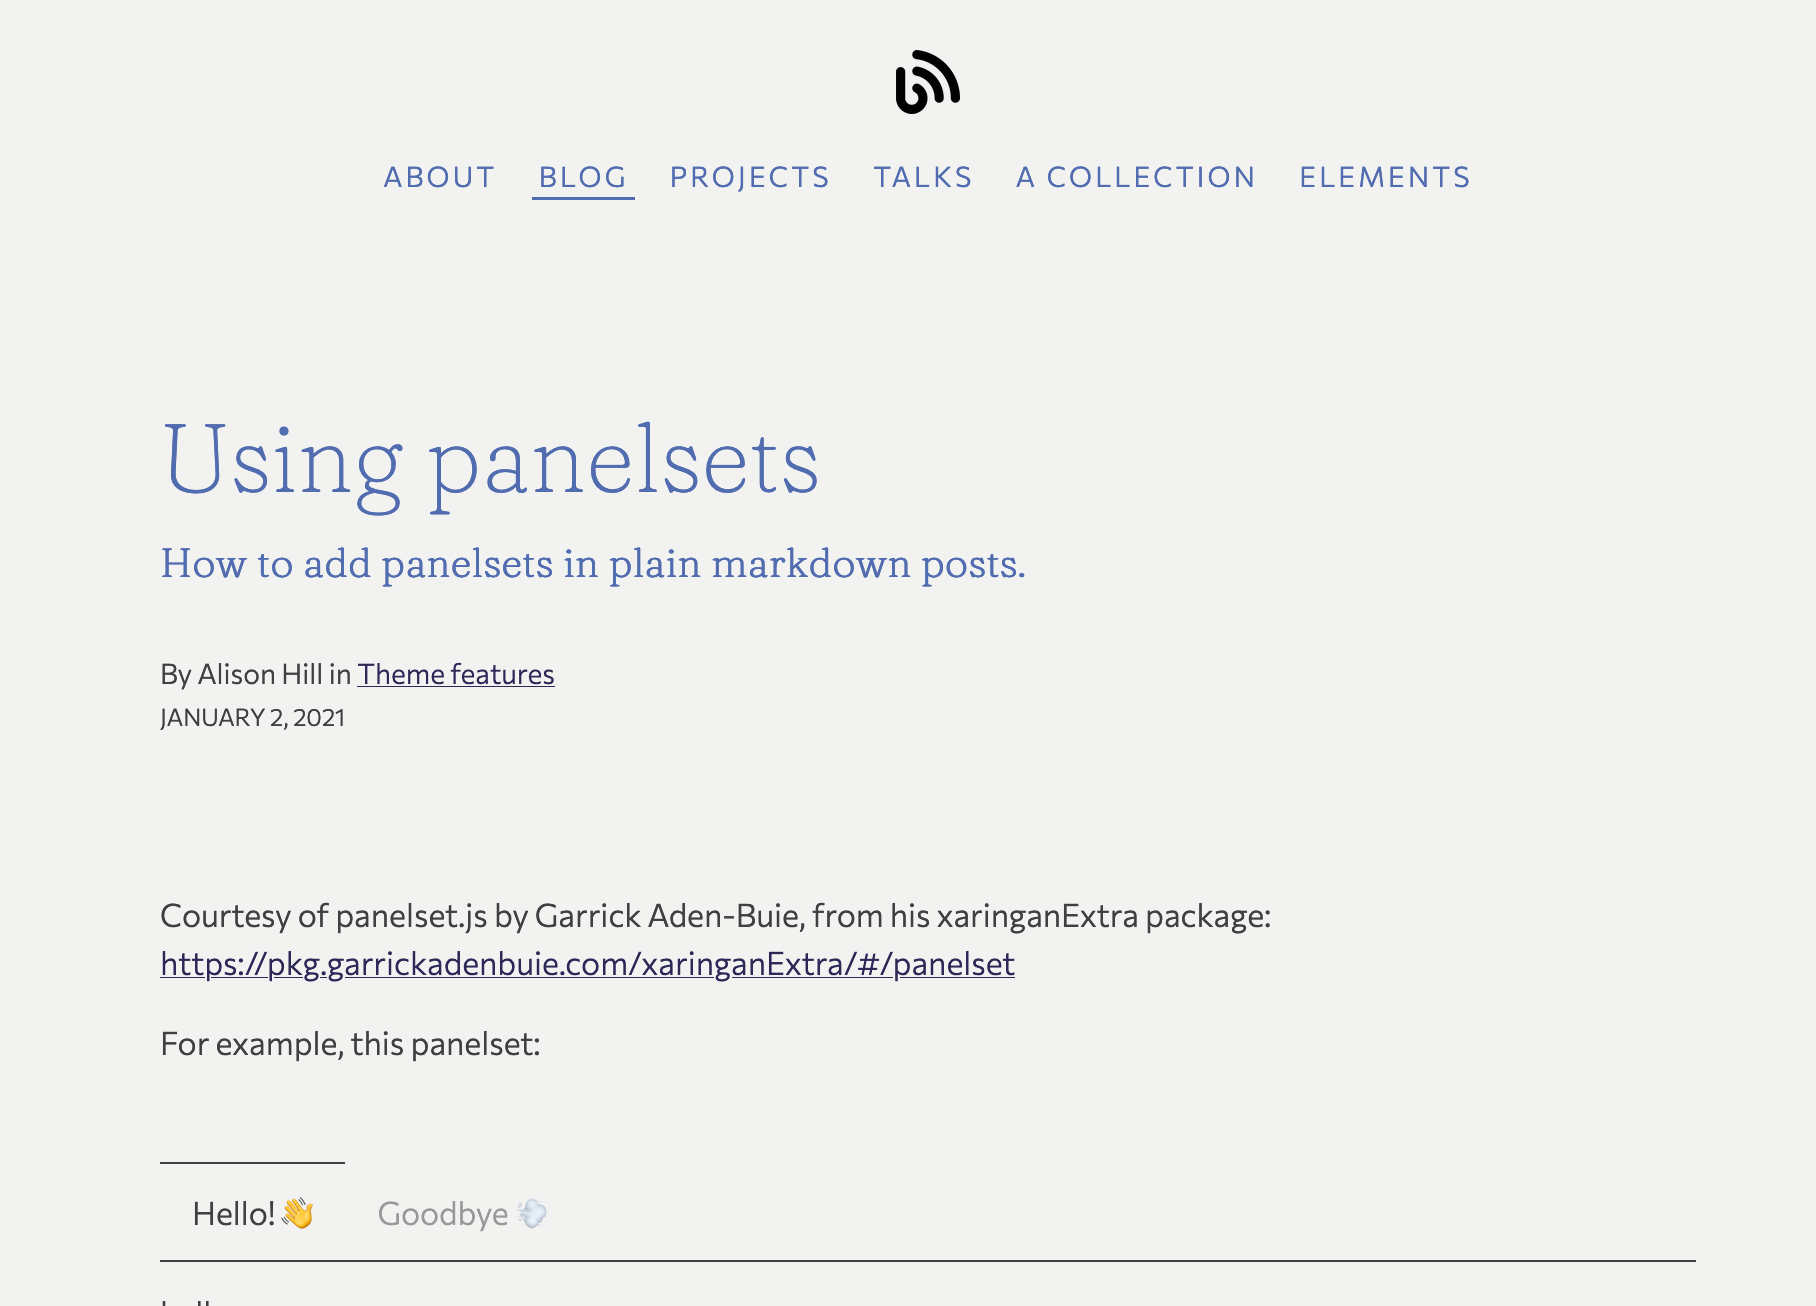Click the waving hand emoji on Hello tab
This screenshot has width=1816, height=1306.
[x=298, y=1214]
